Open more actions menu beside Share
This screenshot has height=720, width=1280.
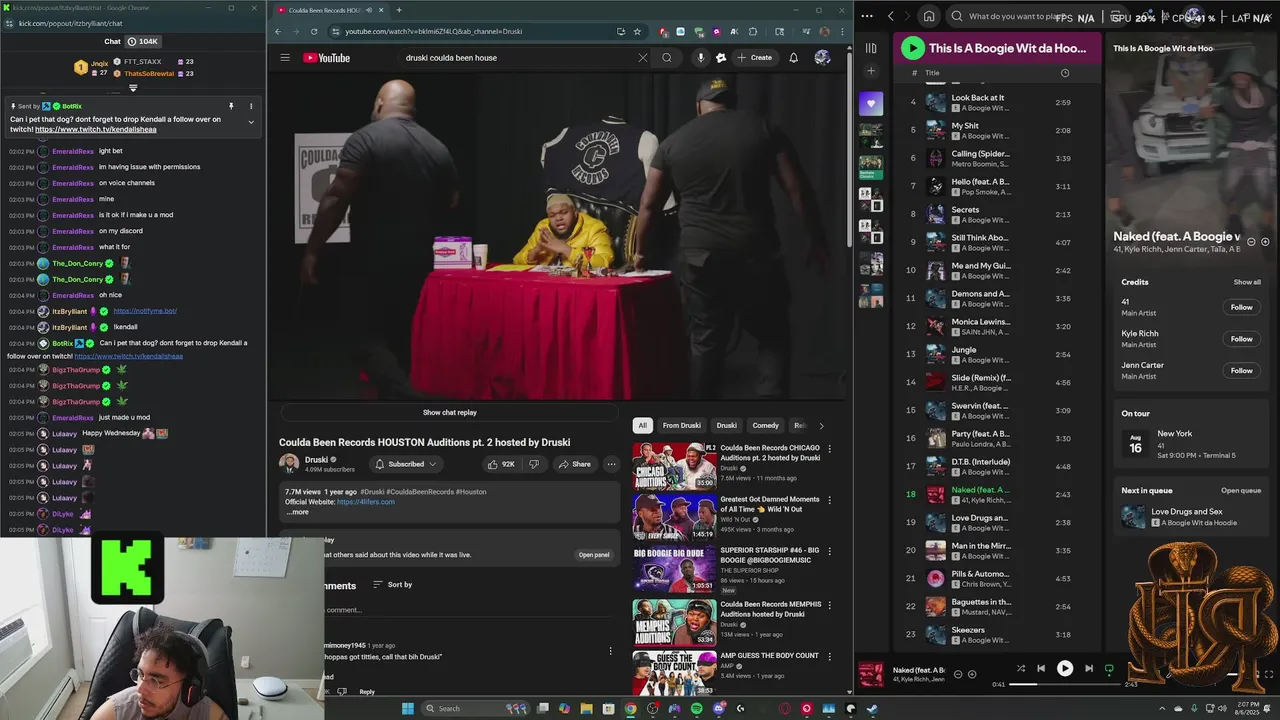pyautogui.click(x=611, y=464)
